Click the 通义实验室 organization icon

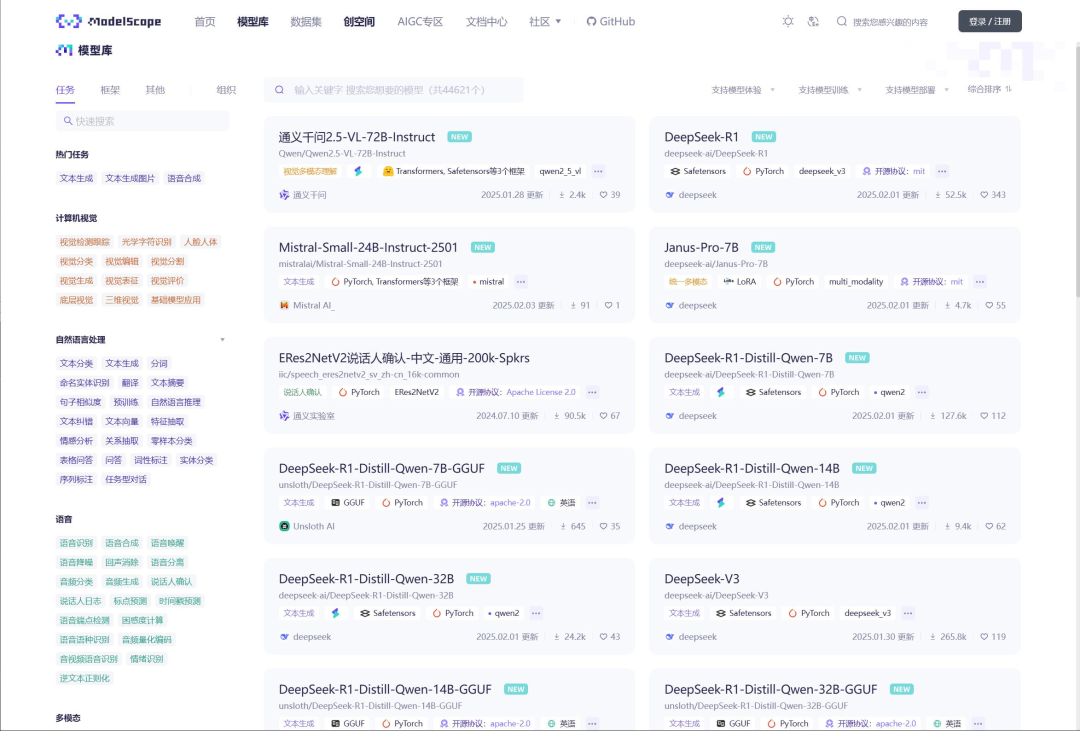tap(284, 415)
